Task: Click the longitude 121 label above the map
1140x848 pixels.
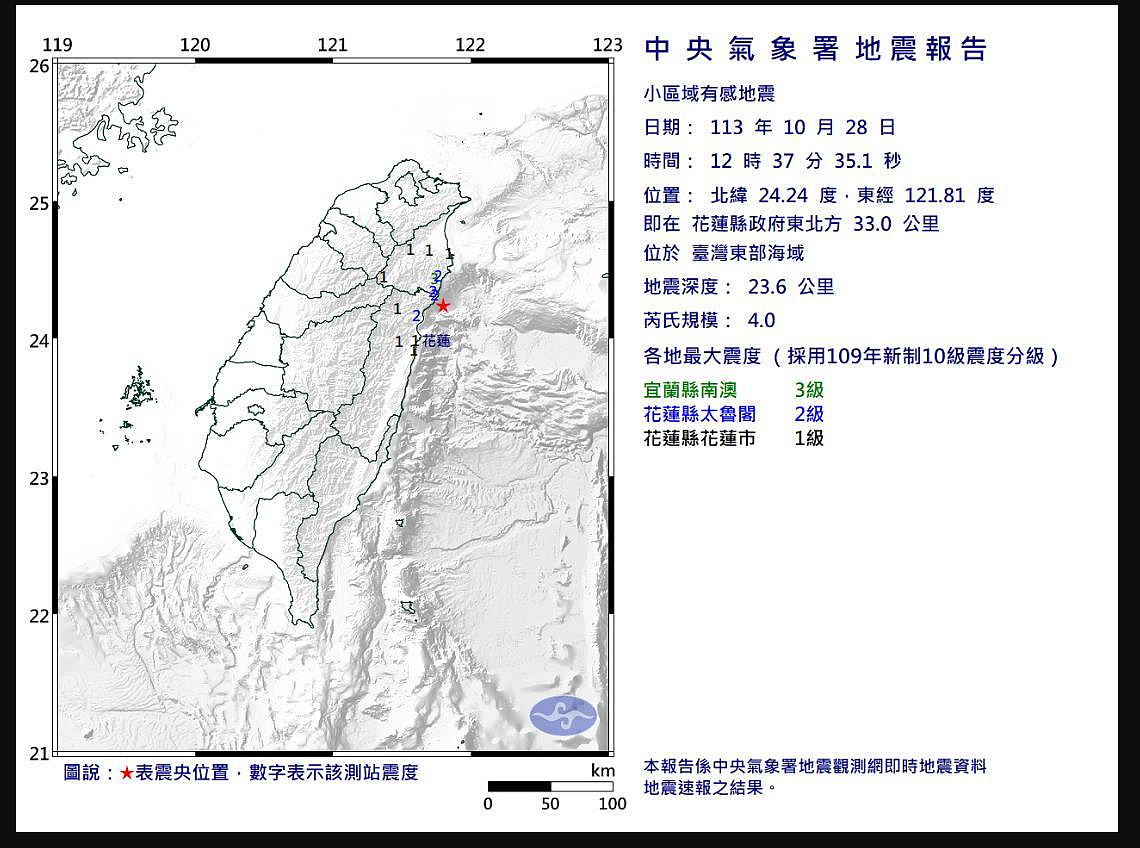Action: coord(332,45)
